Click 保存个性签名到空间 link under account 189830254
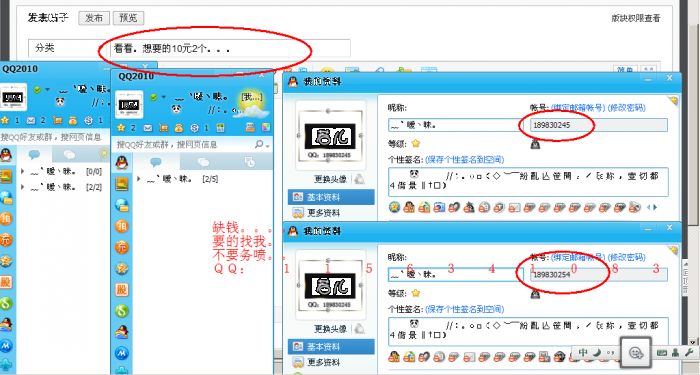Image resolution: width=700 pixels, height=375 pixels. 464,309
